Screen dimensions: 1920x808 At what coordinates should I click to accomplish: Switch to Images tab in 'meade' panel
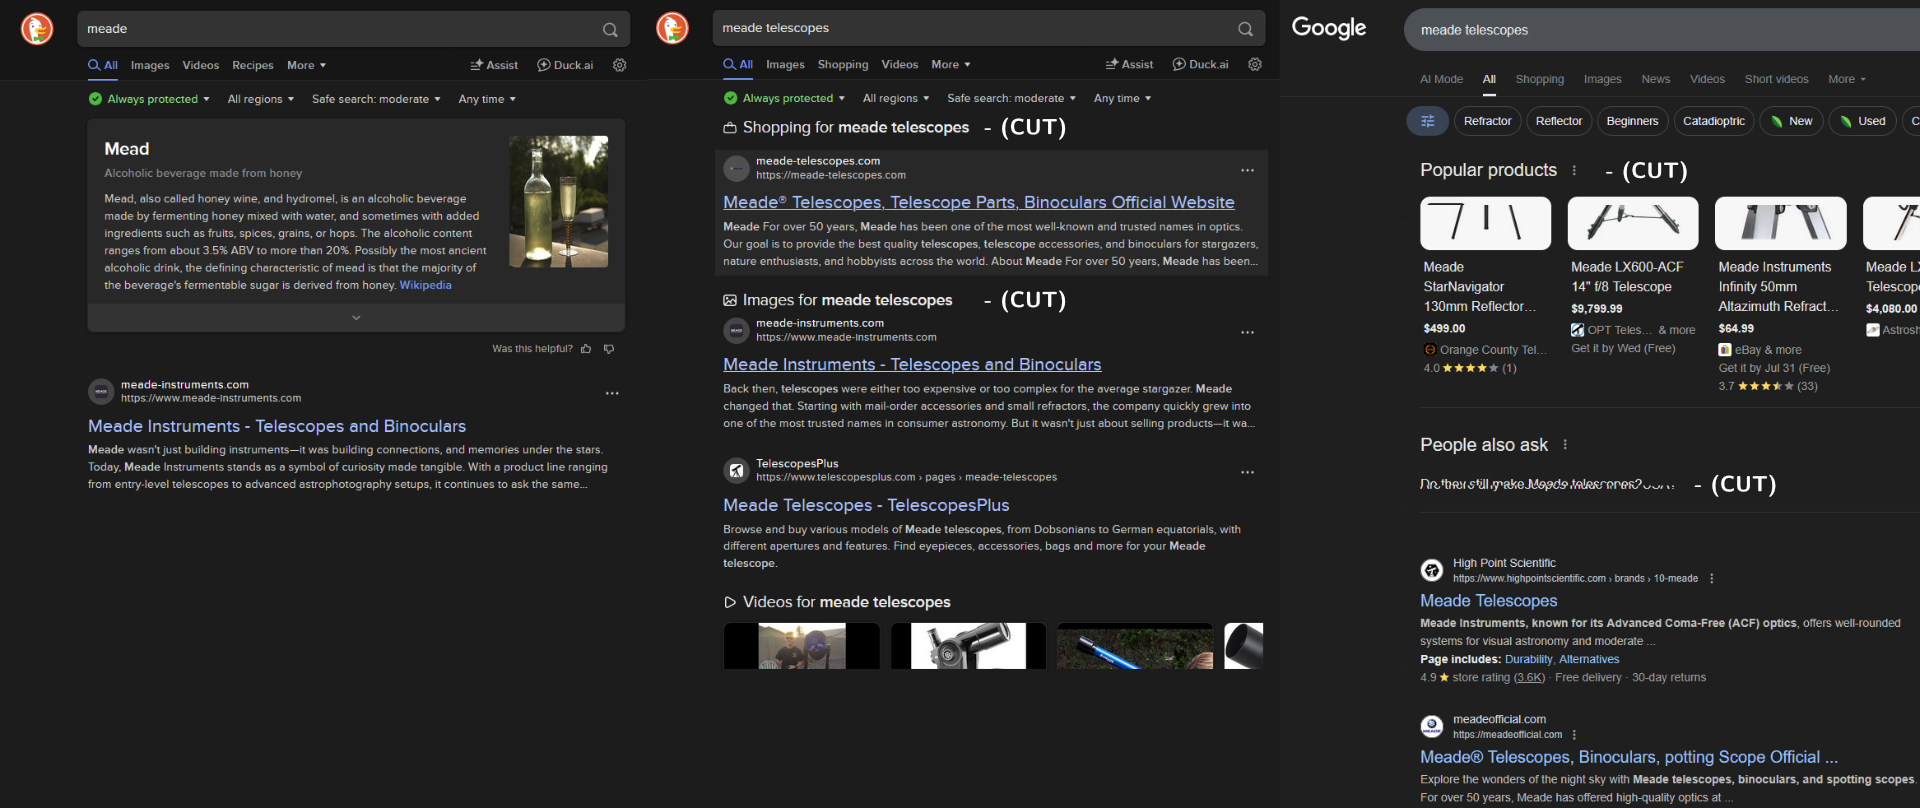point(150,65)
